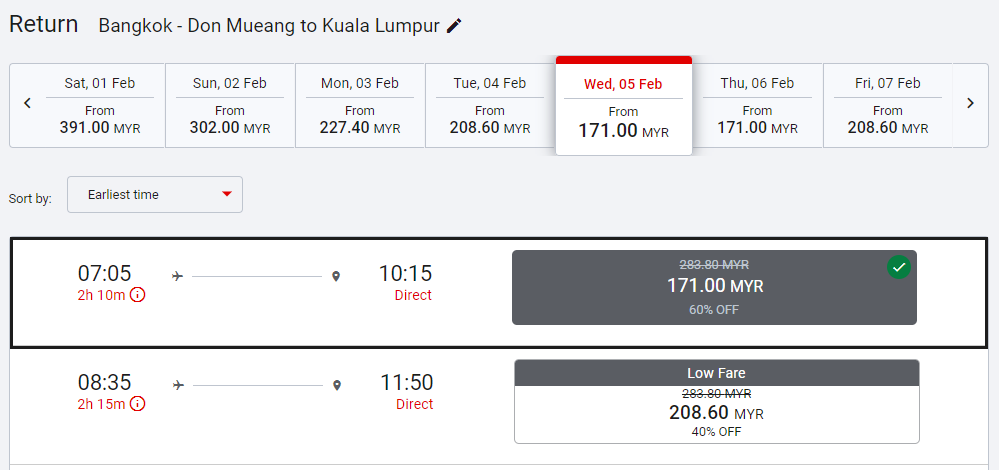Open the Earliest time sort dropdown

pos(155,195)
